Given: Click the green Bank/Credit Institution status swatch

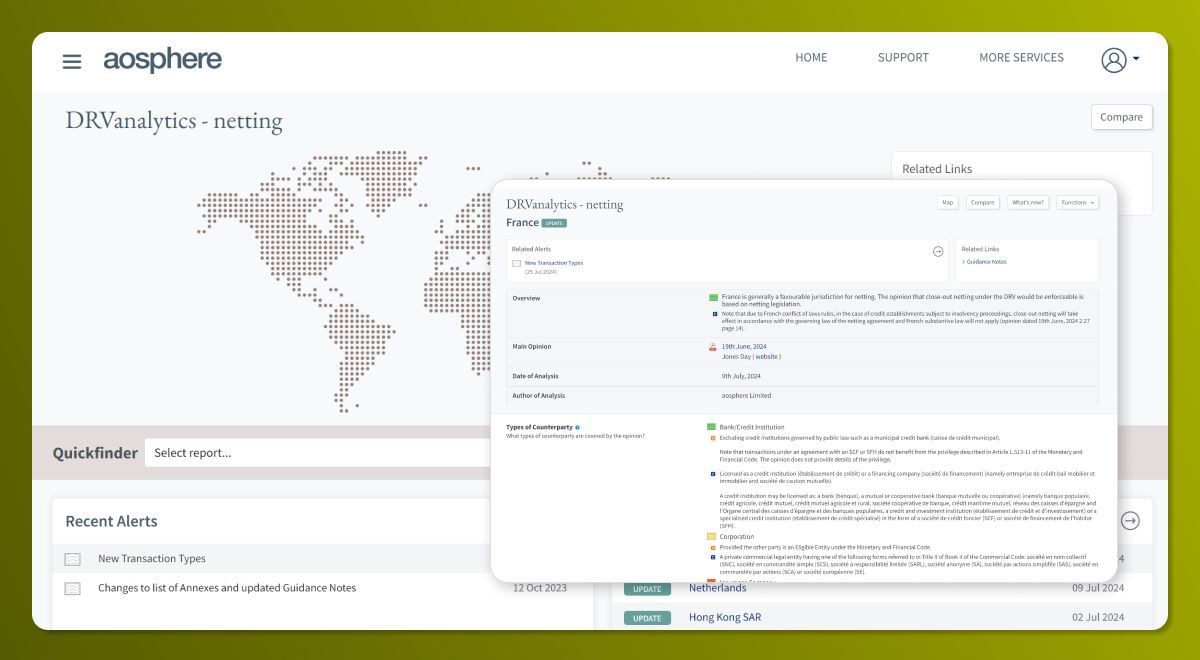Looking at the screenshot, I should [712, 427].
